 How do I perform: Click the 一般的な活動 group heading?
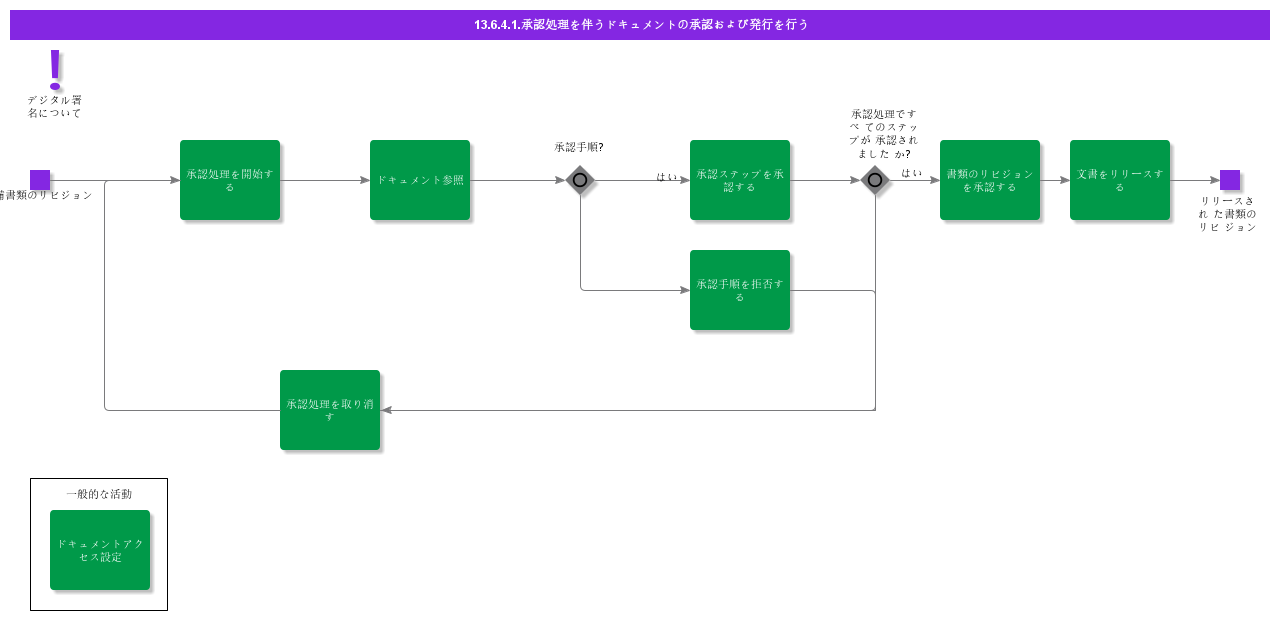99,494
